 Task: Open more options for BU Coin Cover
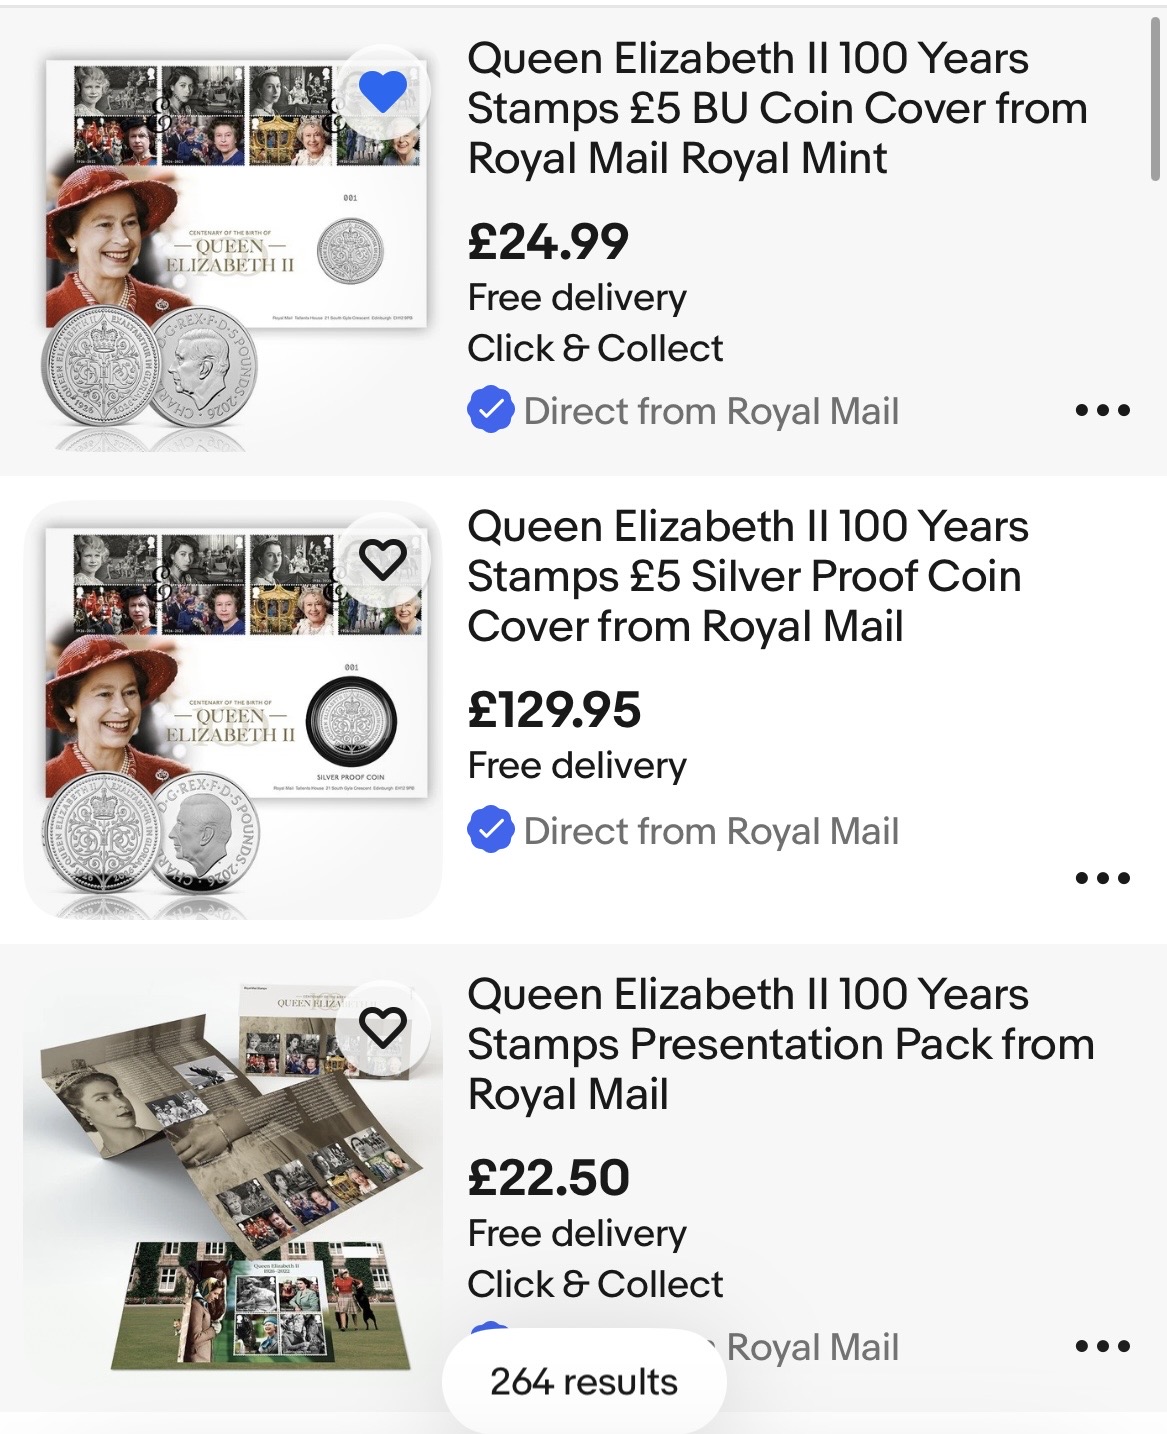pos(1102,410)
